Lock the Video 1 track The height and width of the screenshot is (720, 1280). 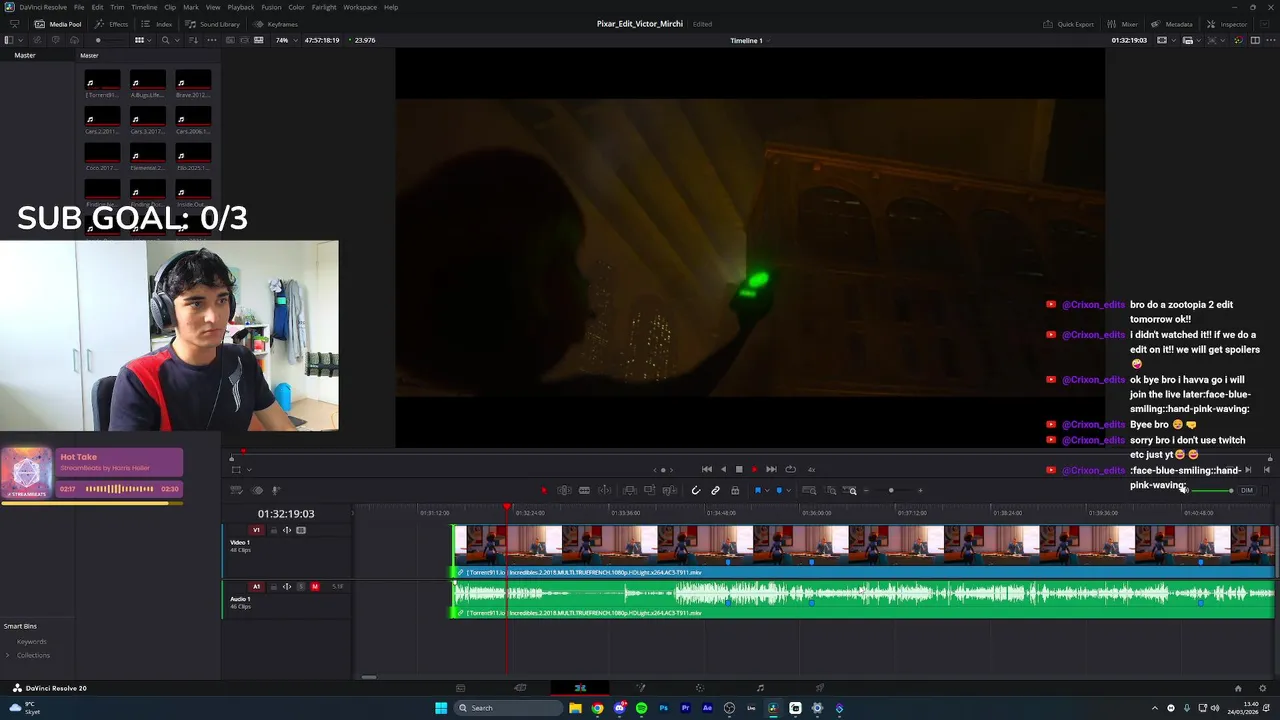coord(274,530)
